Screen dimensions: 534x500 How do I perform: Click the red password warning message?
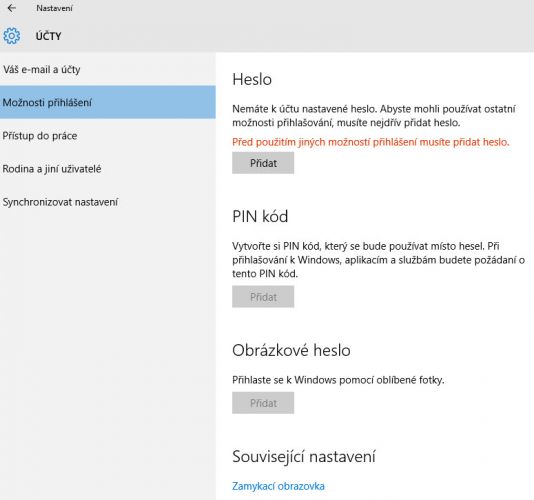tap(371, 142)
